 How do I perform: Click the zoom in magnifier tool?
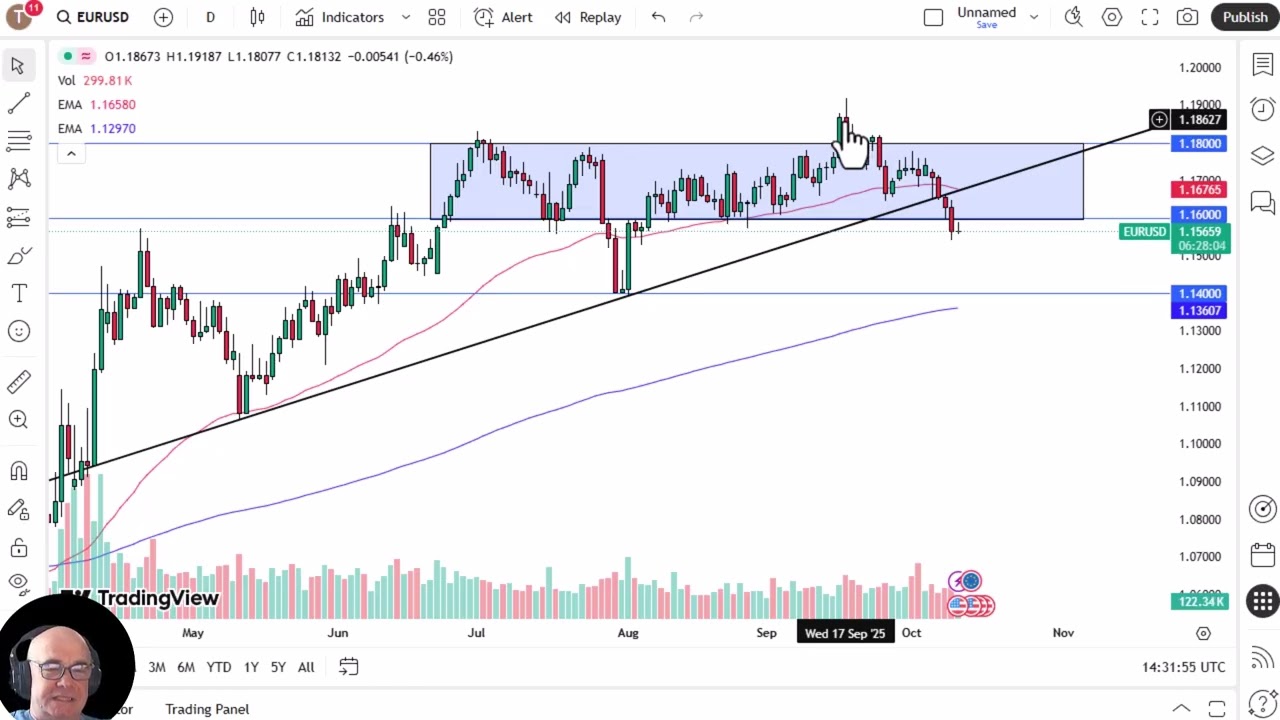(x=18, y=420)
